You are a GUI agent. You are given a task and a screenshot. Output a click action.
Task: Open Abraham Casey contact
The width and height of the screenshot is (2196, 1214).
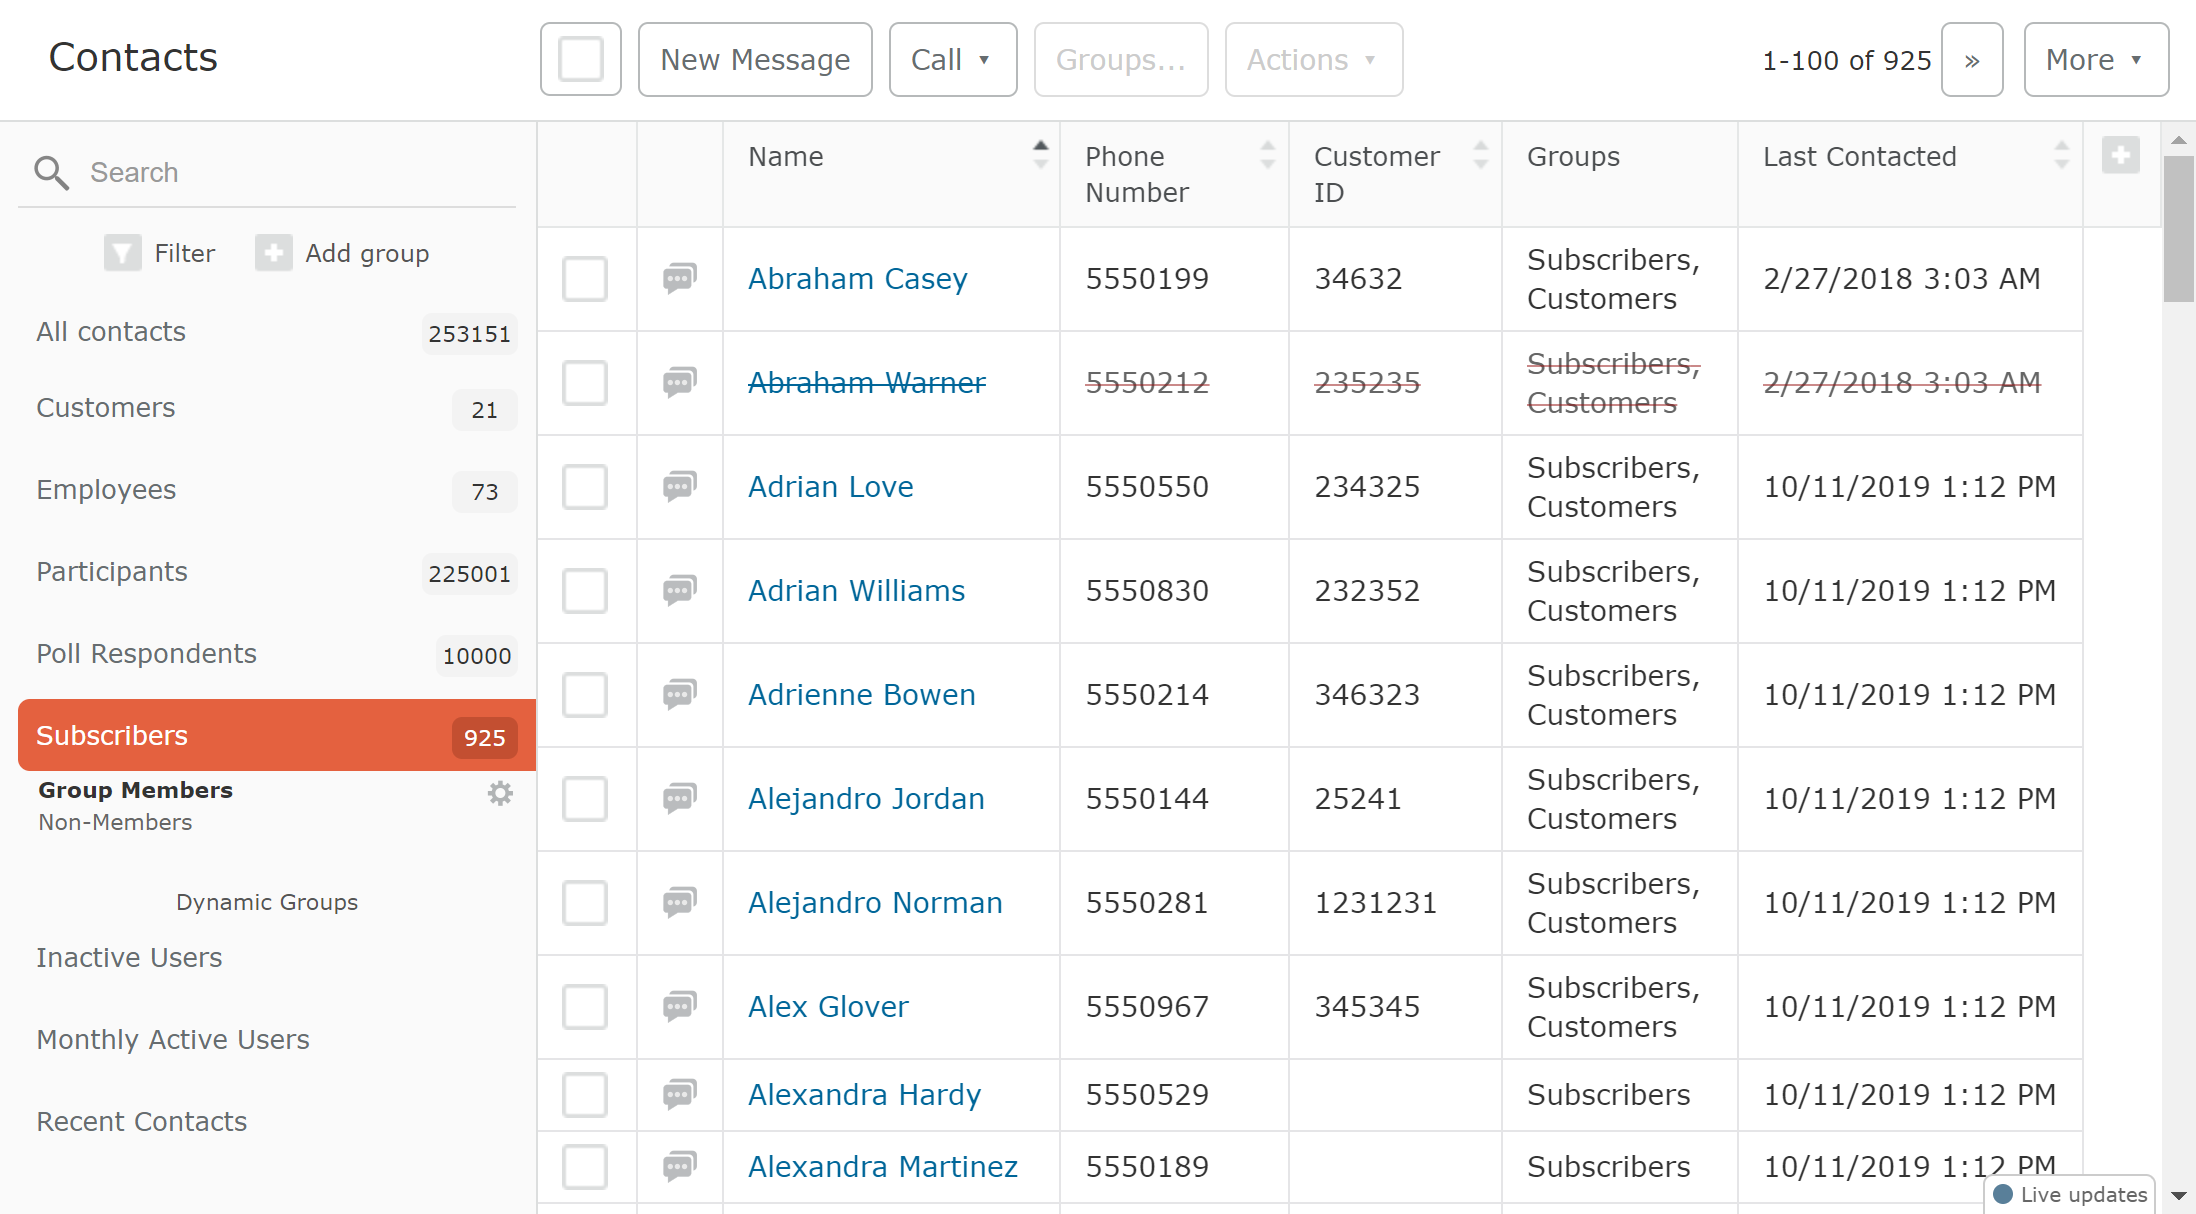click(858, 278)
